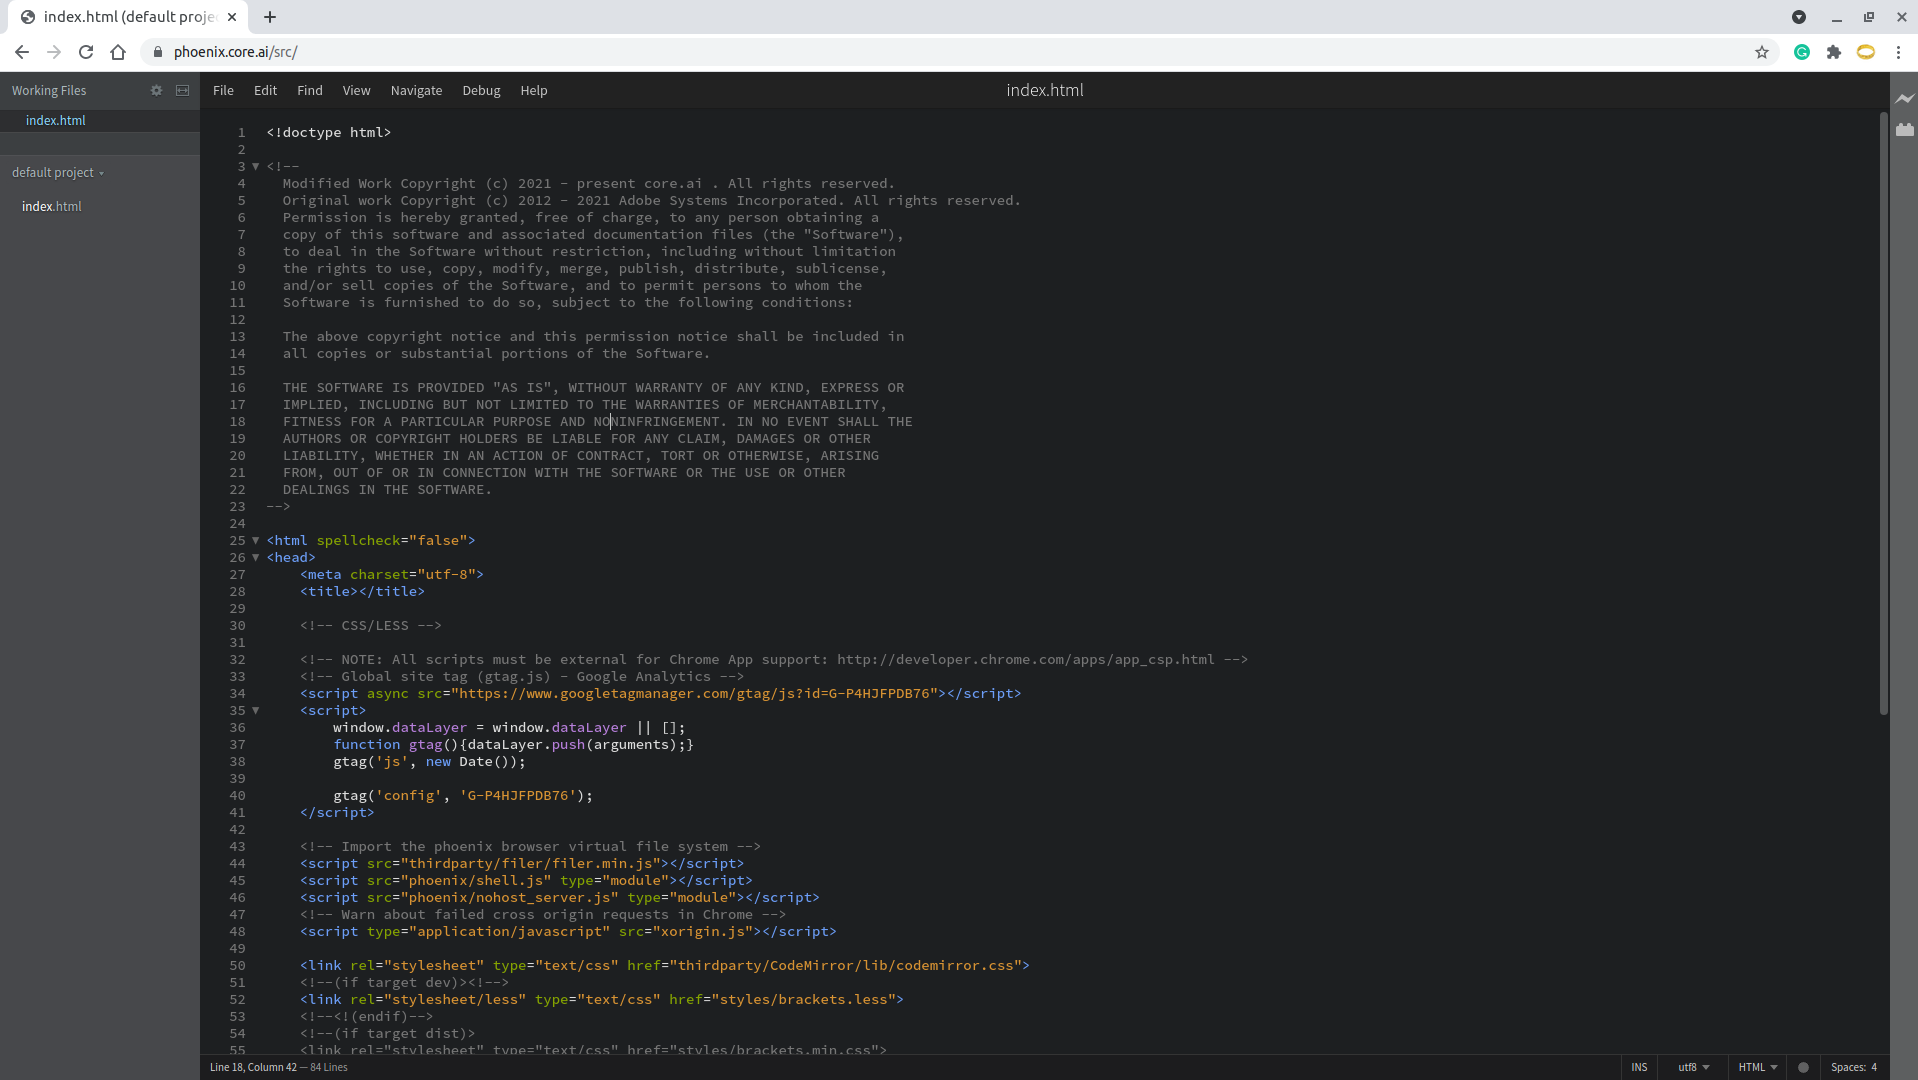Image resolution: width=1918 pixels, height=1080 pixels.
Task: Go back in browser history
Action: (x=22, y=52)
